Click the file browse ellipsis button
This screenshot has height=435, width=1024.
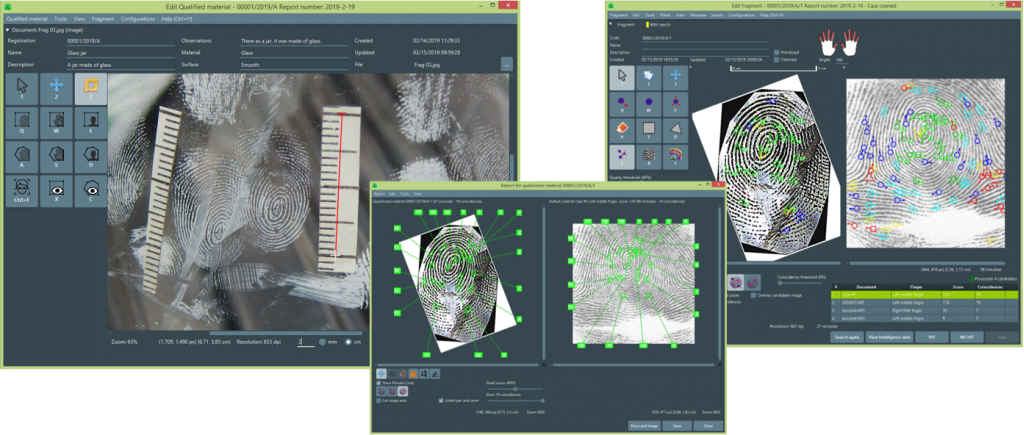click(507, 64)
